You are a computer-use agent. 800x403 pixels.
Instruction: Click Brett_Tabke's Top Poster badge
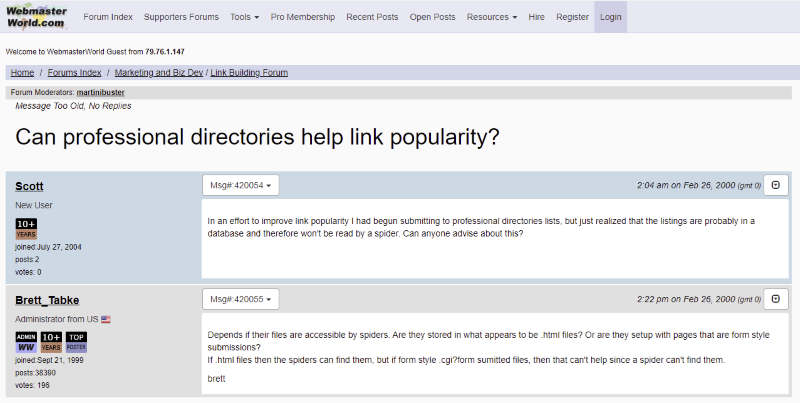[x=76, y=342]
